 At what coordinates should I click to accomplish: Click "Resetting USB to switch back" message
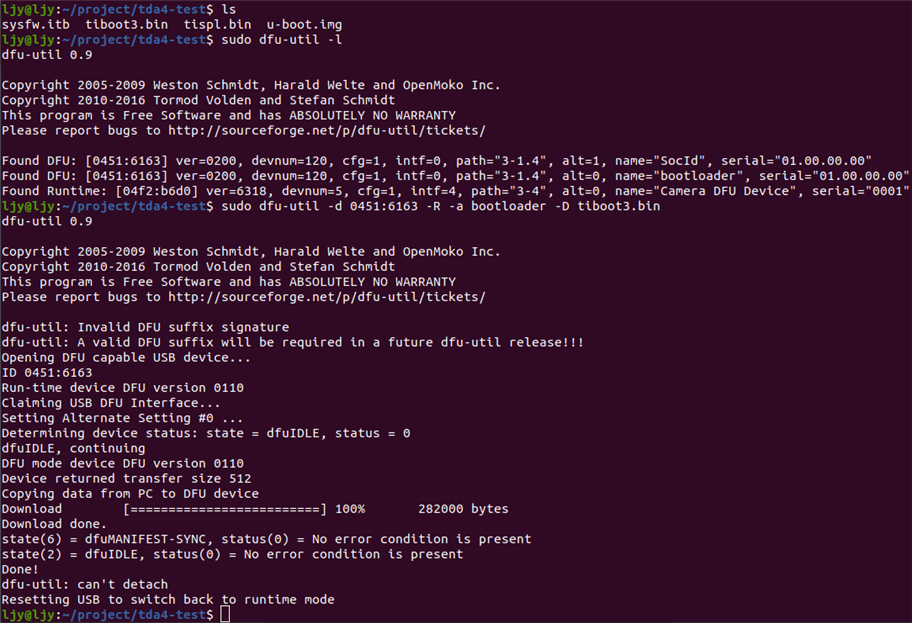(168, 599)
